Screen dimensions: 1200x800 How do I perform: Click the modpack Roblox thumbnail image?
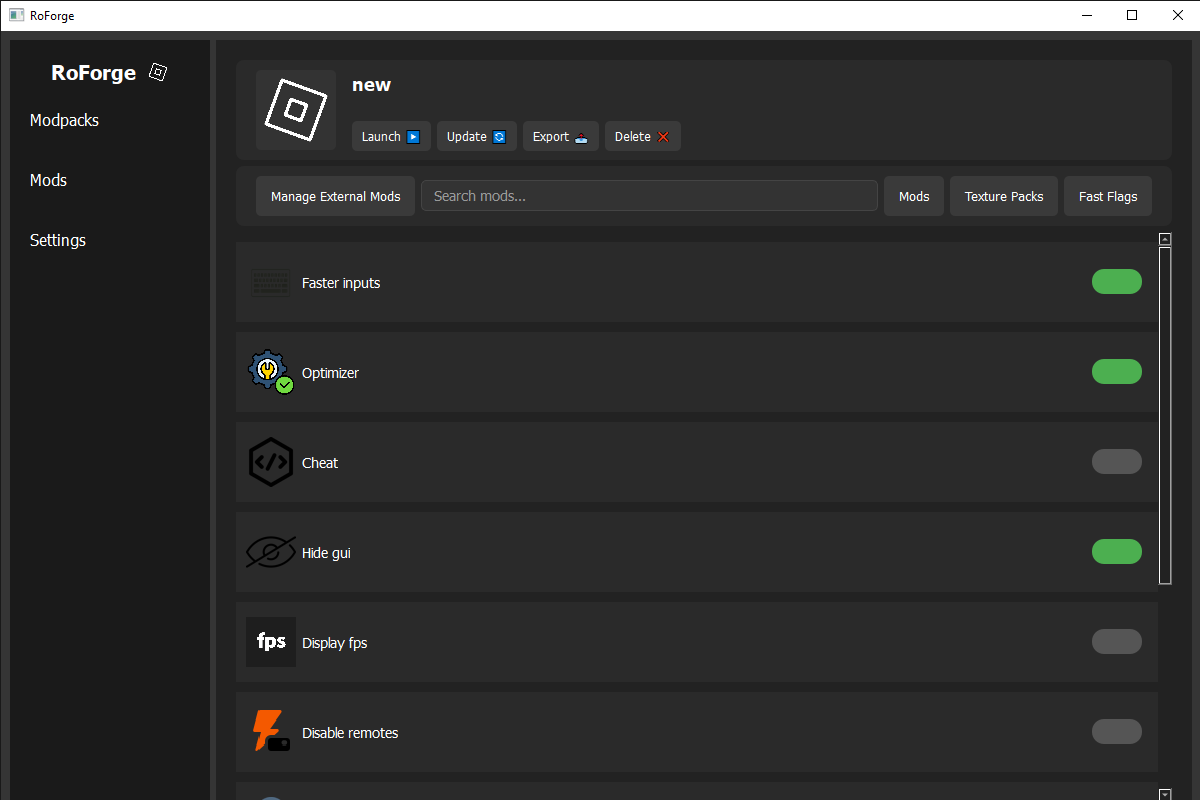tap(296, 110)
